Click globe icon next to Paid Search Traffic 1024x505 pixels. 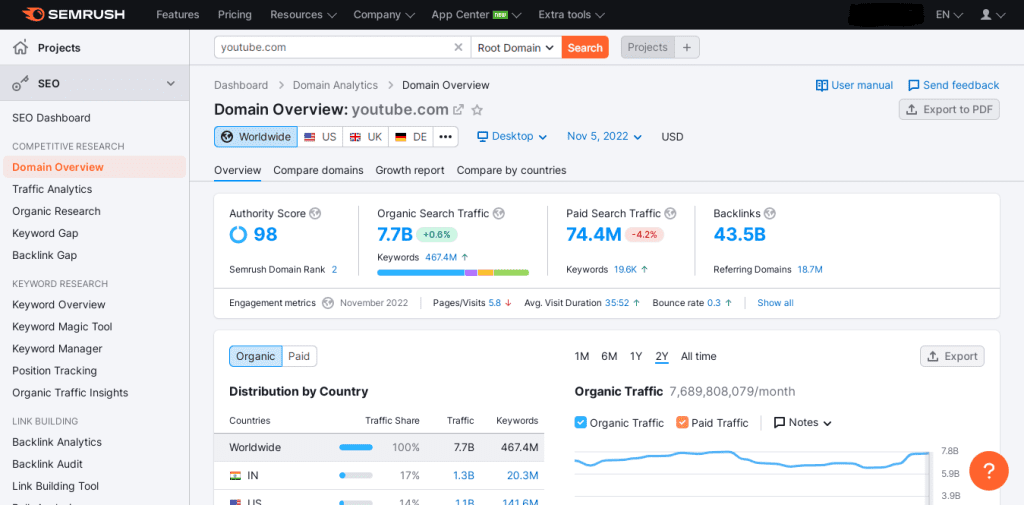click(x=670, y=213)
